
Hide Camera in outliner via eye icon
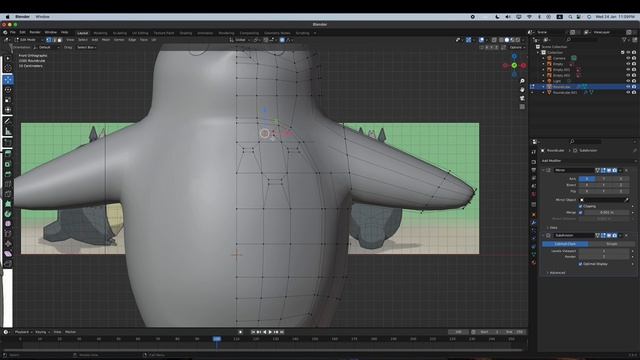(x=628, y=58)
